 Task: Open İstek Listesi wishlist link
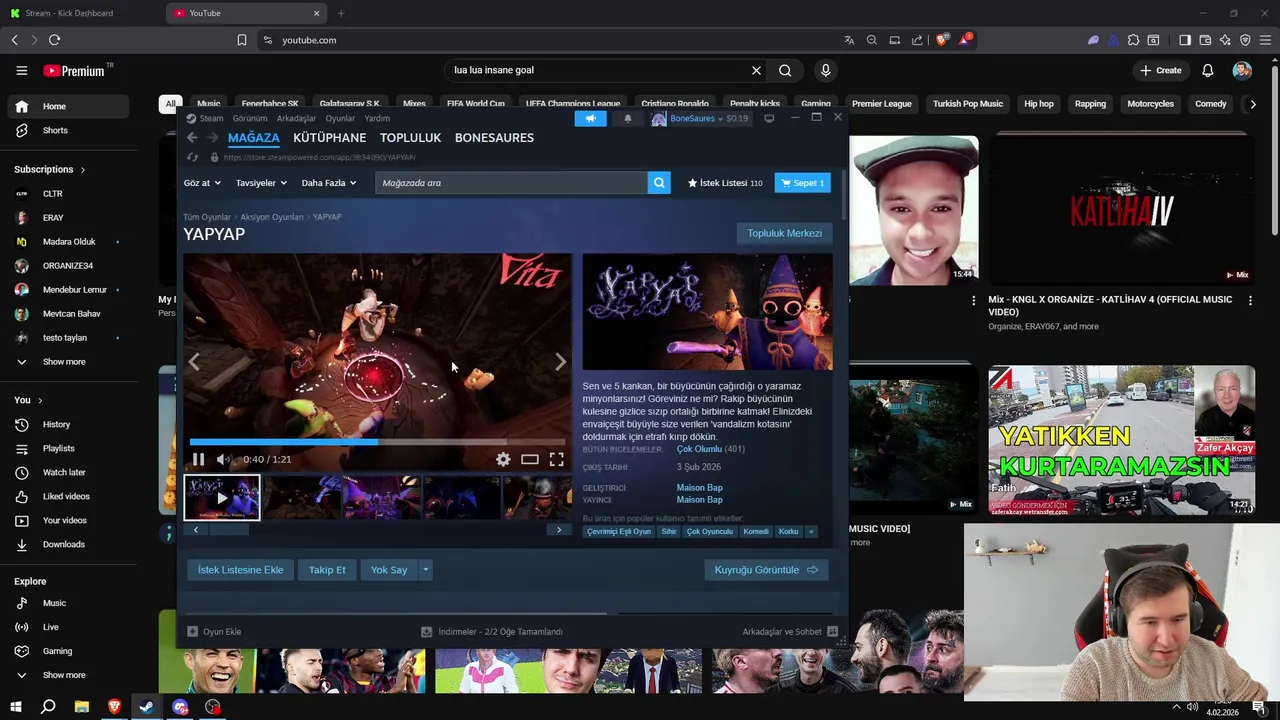coord(725,183)
